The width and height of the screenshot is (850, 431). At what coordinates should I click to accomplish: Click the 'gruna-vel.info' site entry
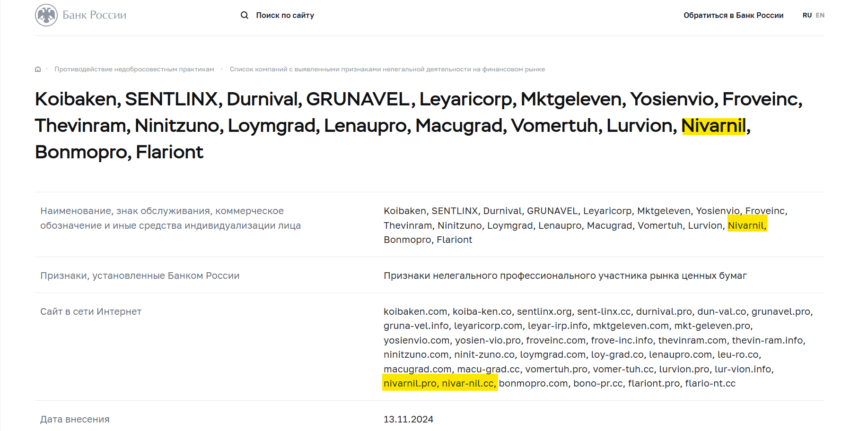point(416,326)
